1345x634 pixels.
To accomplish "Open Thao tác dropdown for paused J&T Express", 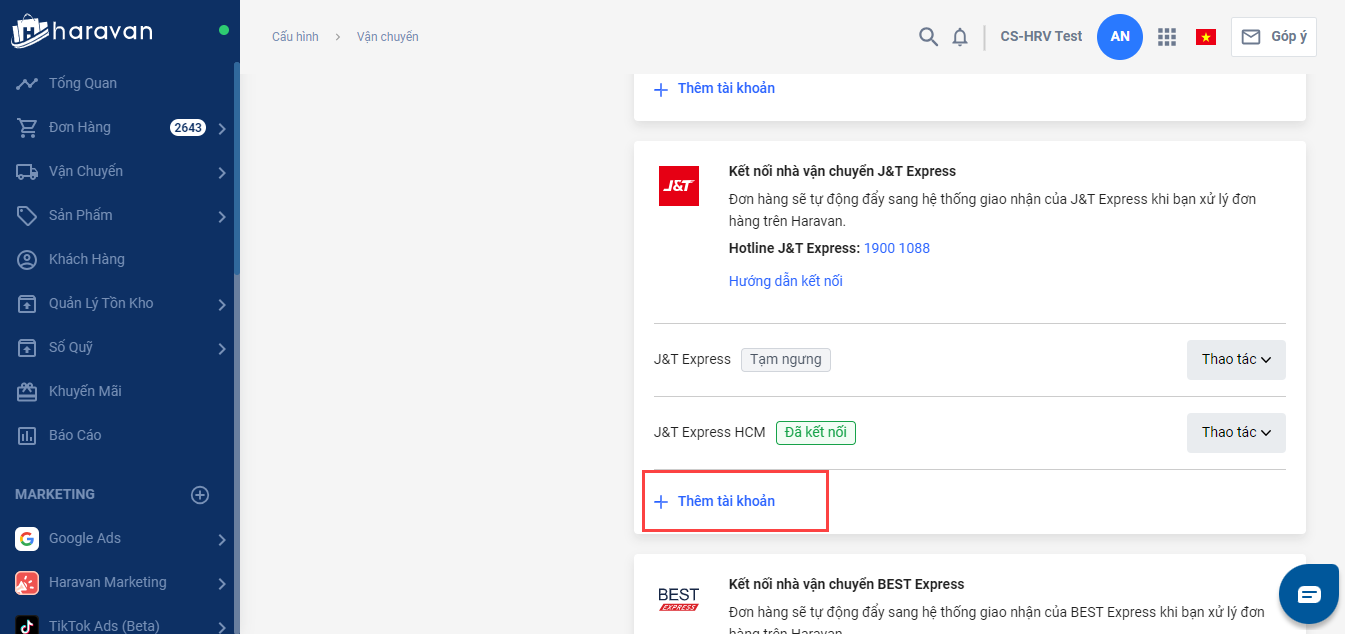I will tap(1236, 360).
